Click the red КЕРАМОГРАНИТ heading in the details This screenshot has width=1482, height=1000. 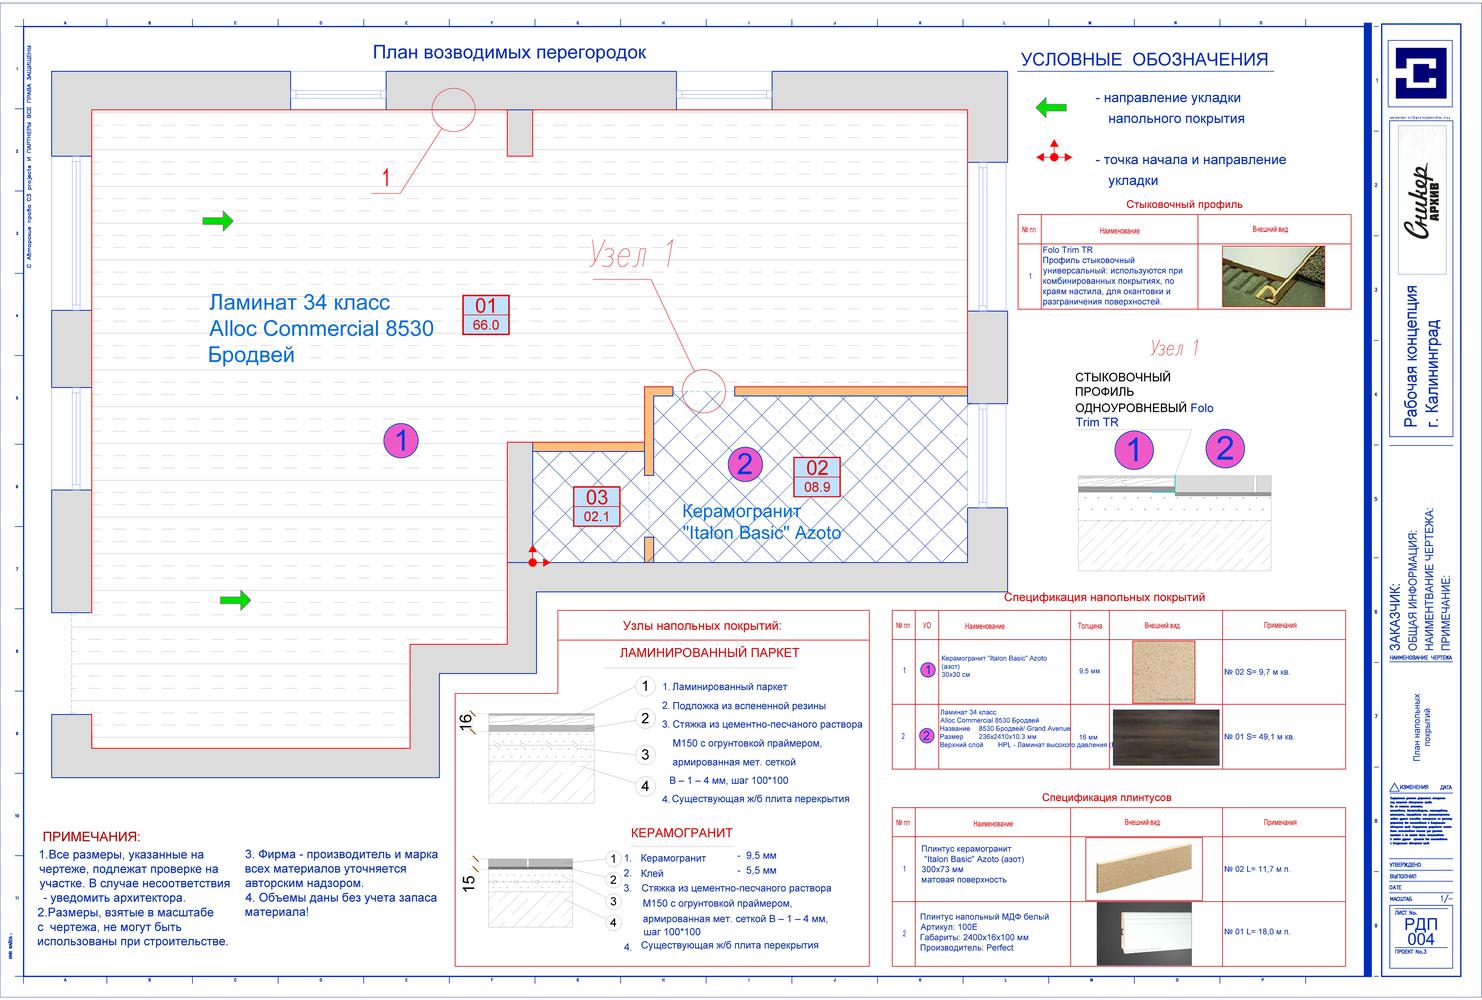click(x=681, y=832)
